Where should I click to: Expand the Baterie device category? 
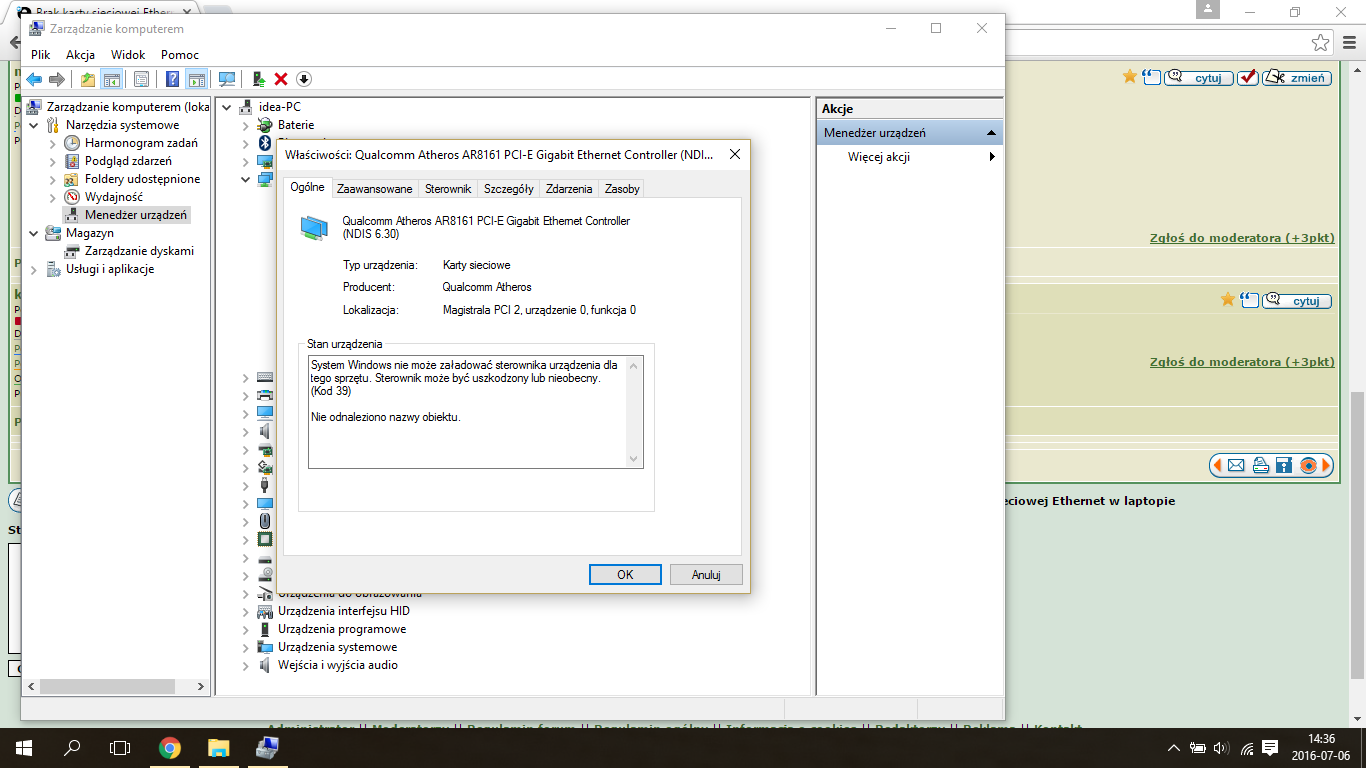[x=246, y=125]
